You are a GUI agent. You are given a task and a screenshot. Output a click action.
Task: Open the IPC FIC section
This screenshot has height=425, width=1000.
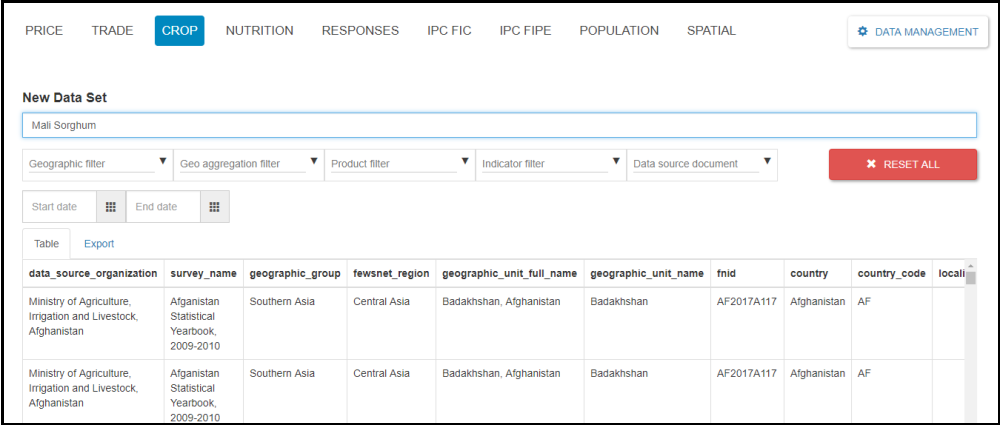pos(449,31)
